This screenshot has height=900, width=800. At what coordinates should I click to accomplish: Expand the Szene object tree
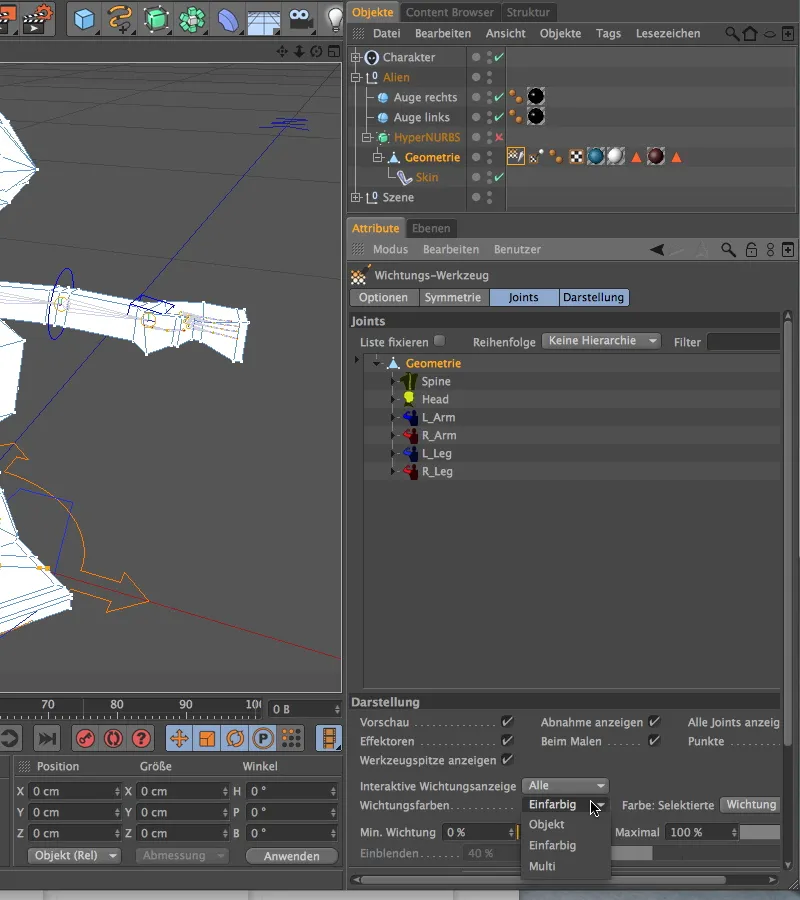pyautogui.click(x=356, y=197)
